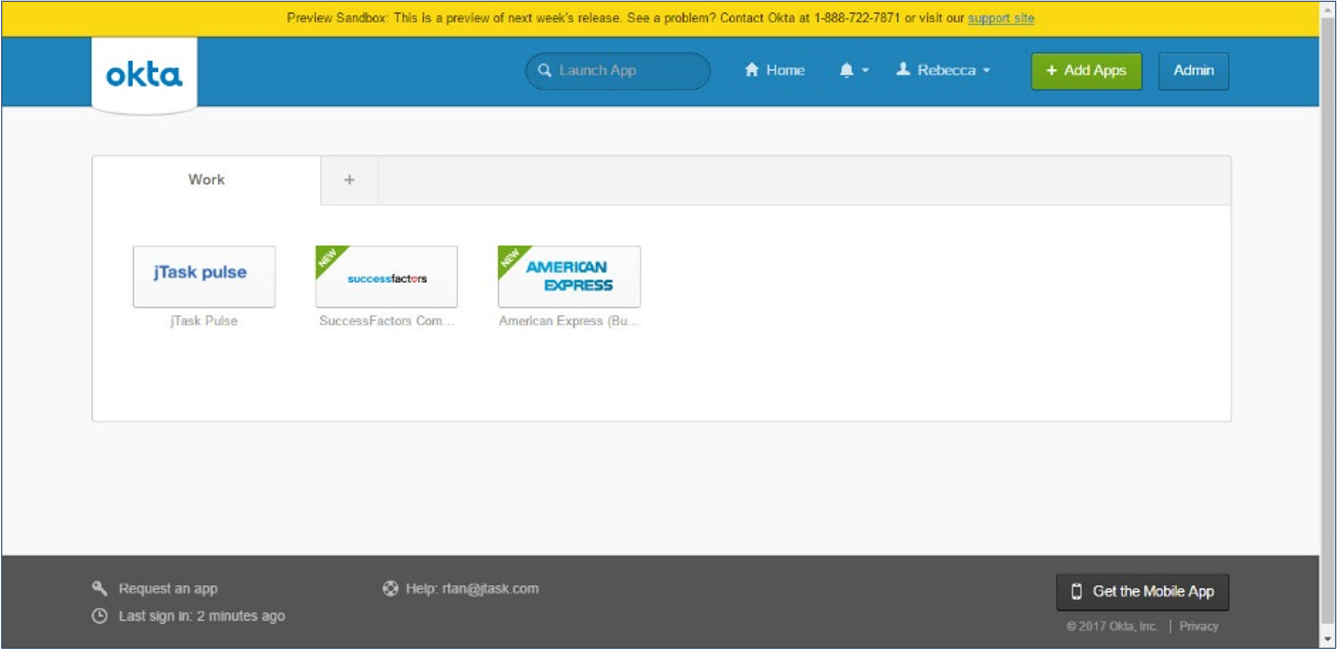Click the Home house icon
The width and height of the screenshot is (1337, 650).
click(x=752, y=70)
